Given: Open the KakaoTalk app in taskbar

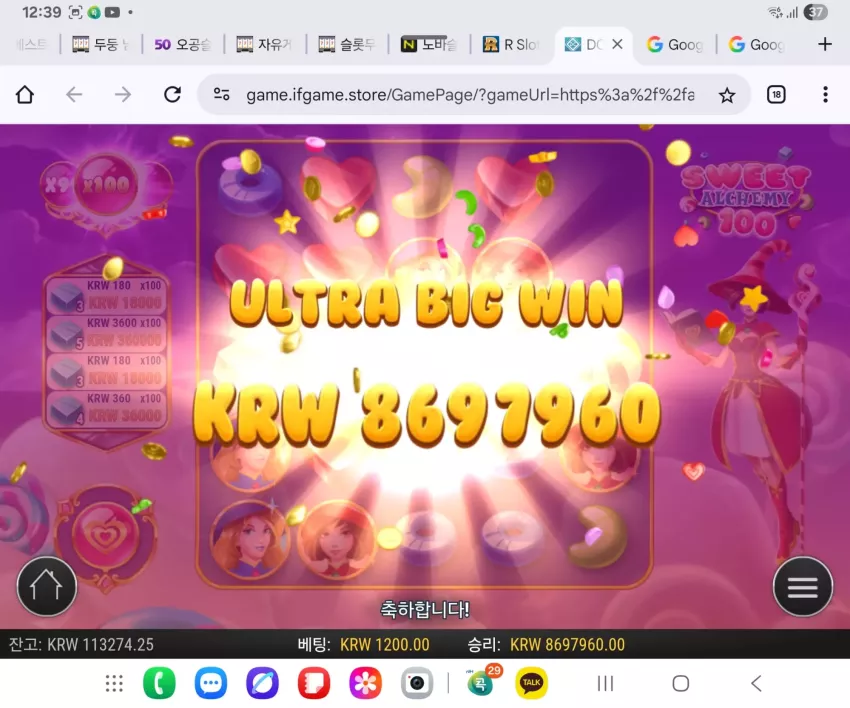Looking at the screenshot, I should (531, 683).
